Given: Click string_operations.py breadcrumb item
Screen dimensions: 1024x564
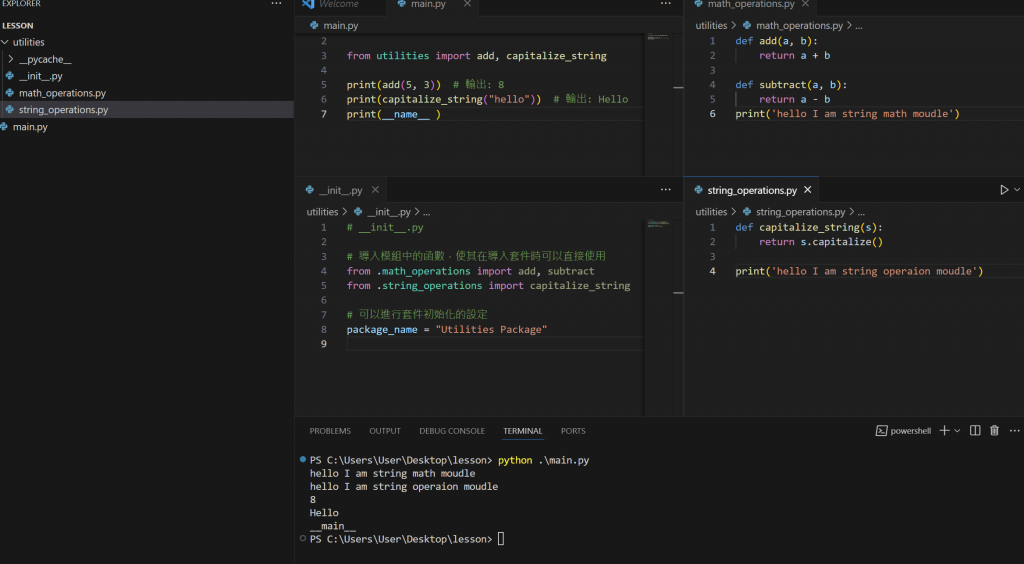Looking at the screenshot, I should click(800, 212).
